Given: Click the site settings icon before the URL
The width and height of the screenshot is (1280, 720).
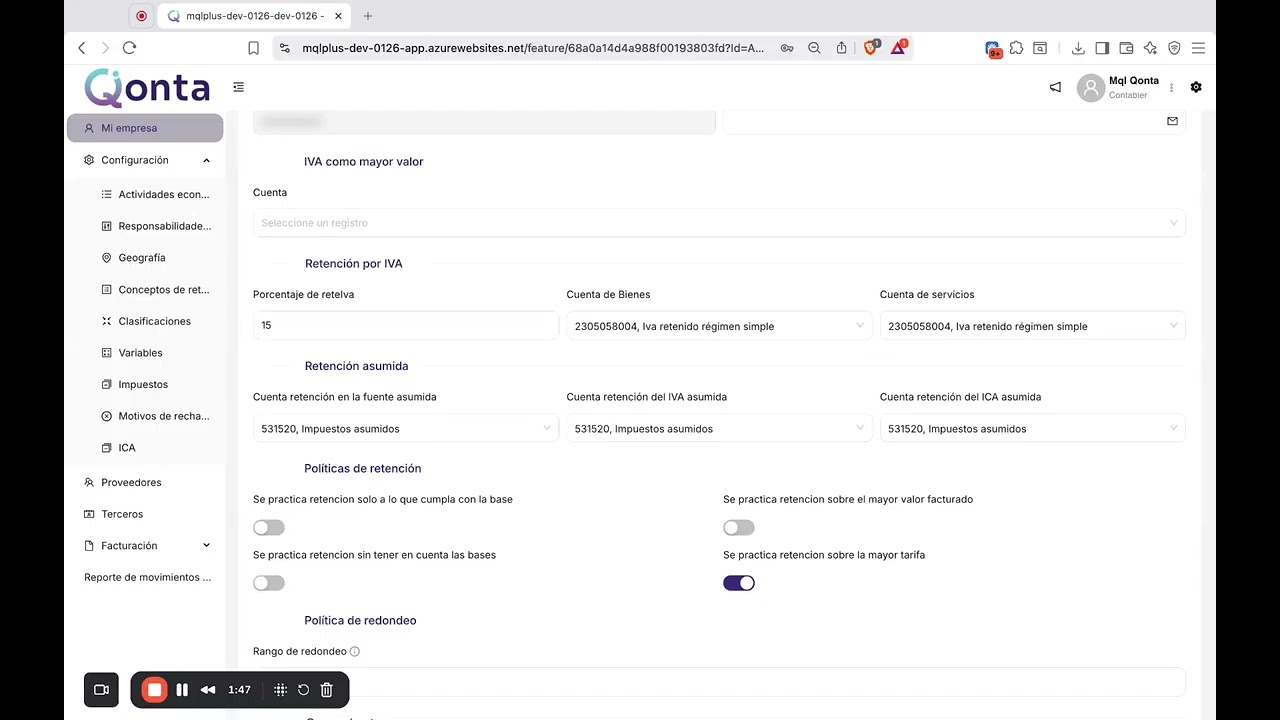Looking at the screenshot, I should tap(284, 48).
